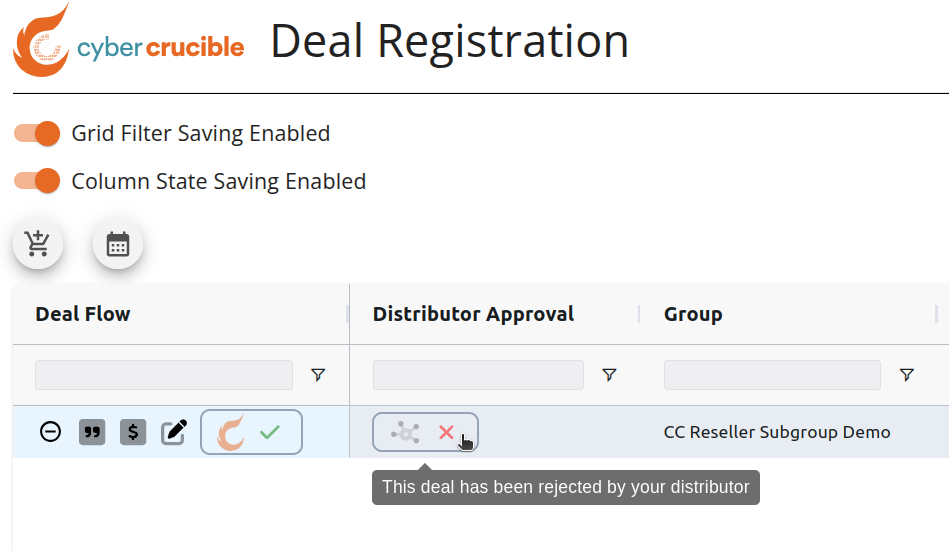This screenshot has height=551, width=949.
Task: Click the Cyber Crucible logo
Action: 128,41
